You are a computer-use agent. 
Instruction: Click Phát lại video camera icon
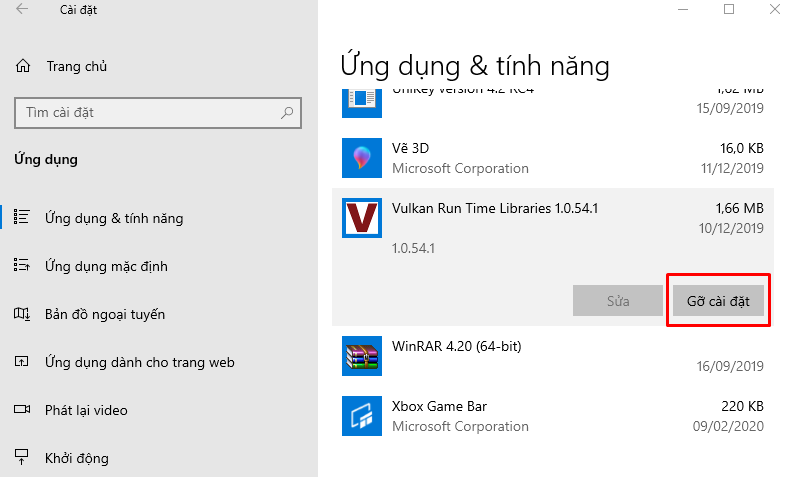(22, 409)
